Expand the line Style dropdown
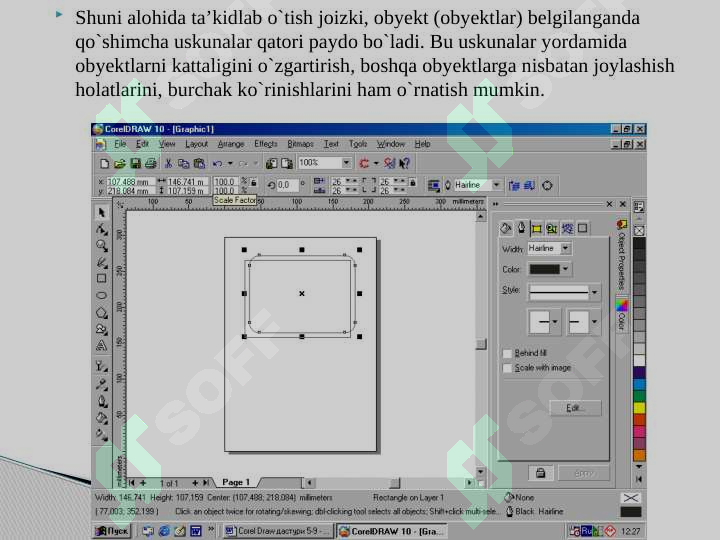The image size is (720, 540). [595, 292]
